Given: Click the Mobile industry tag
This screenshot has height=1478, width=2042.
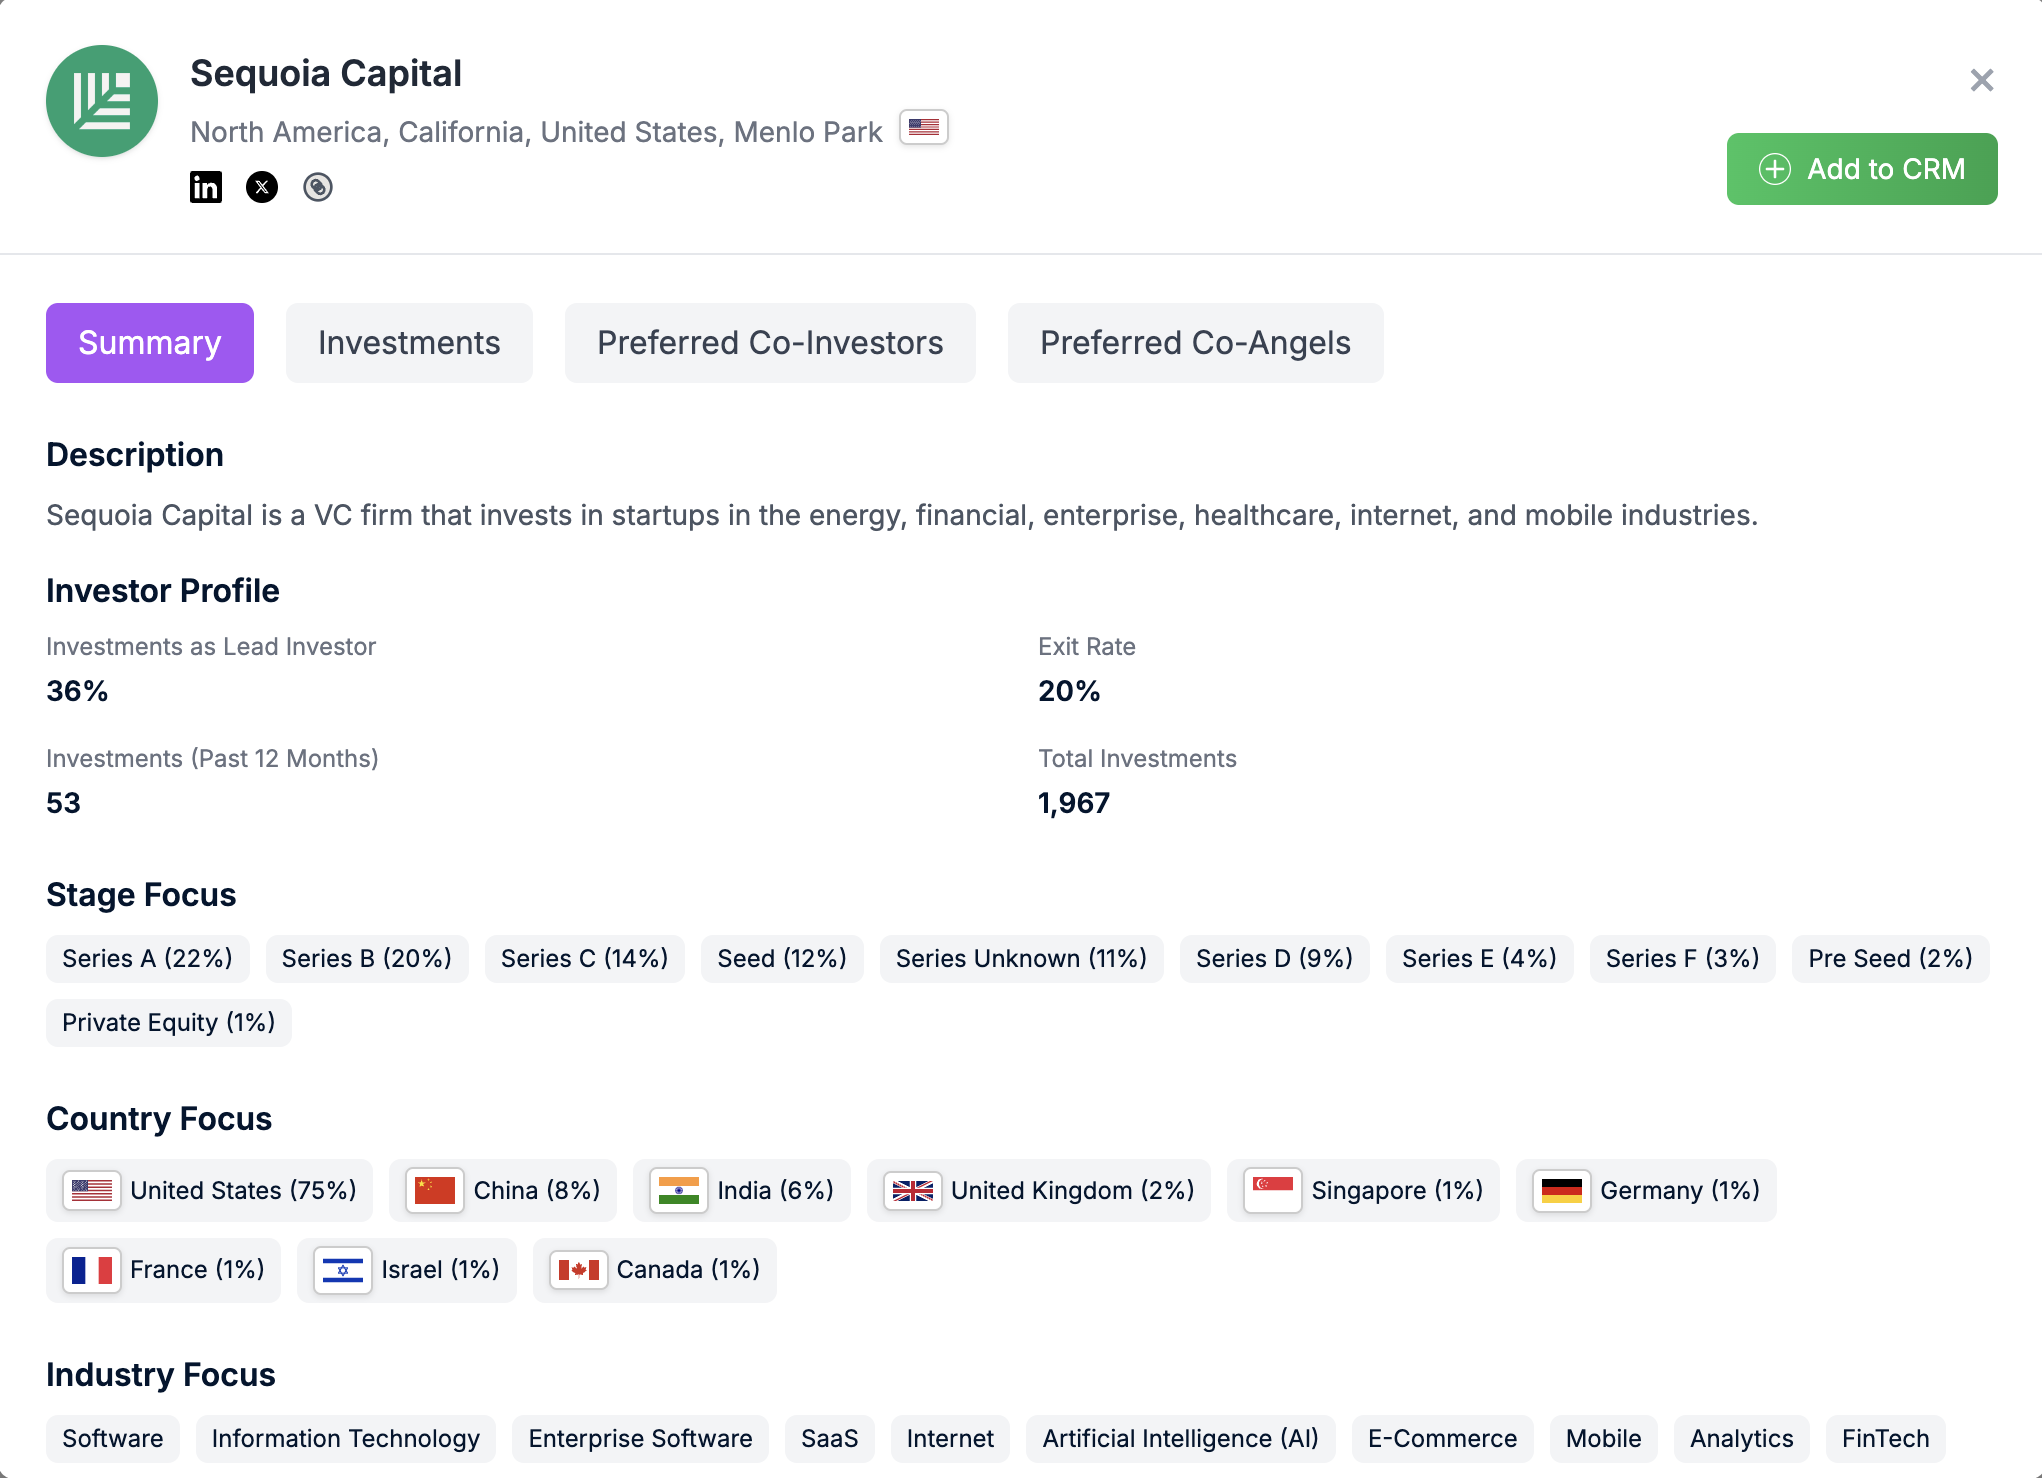Looking at the screenshot, I should pyautogui.click(x=1604, y=1439).
